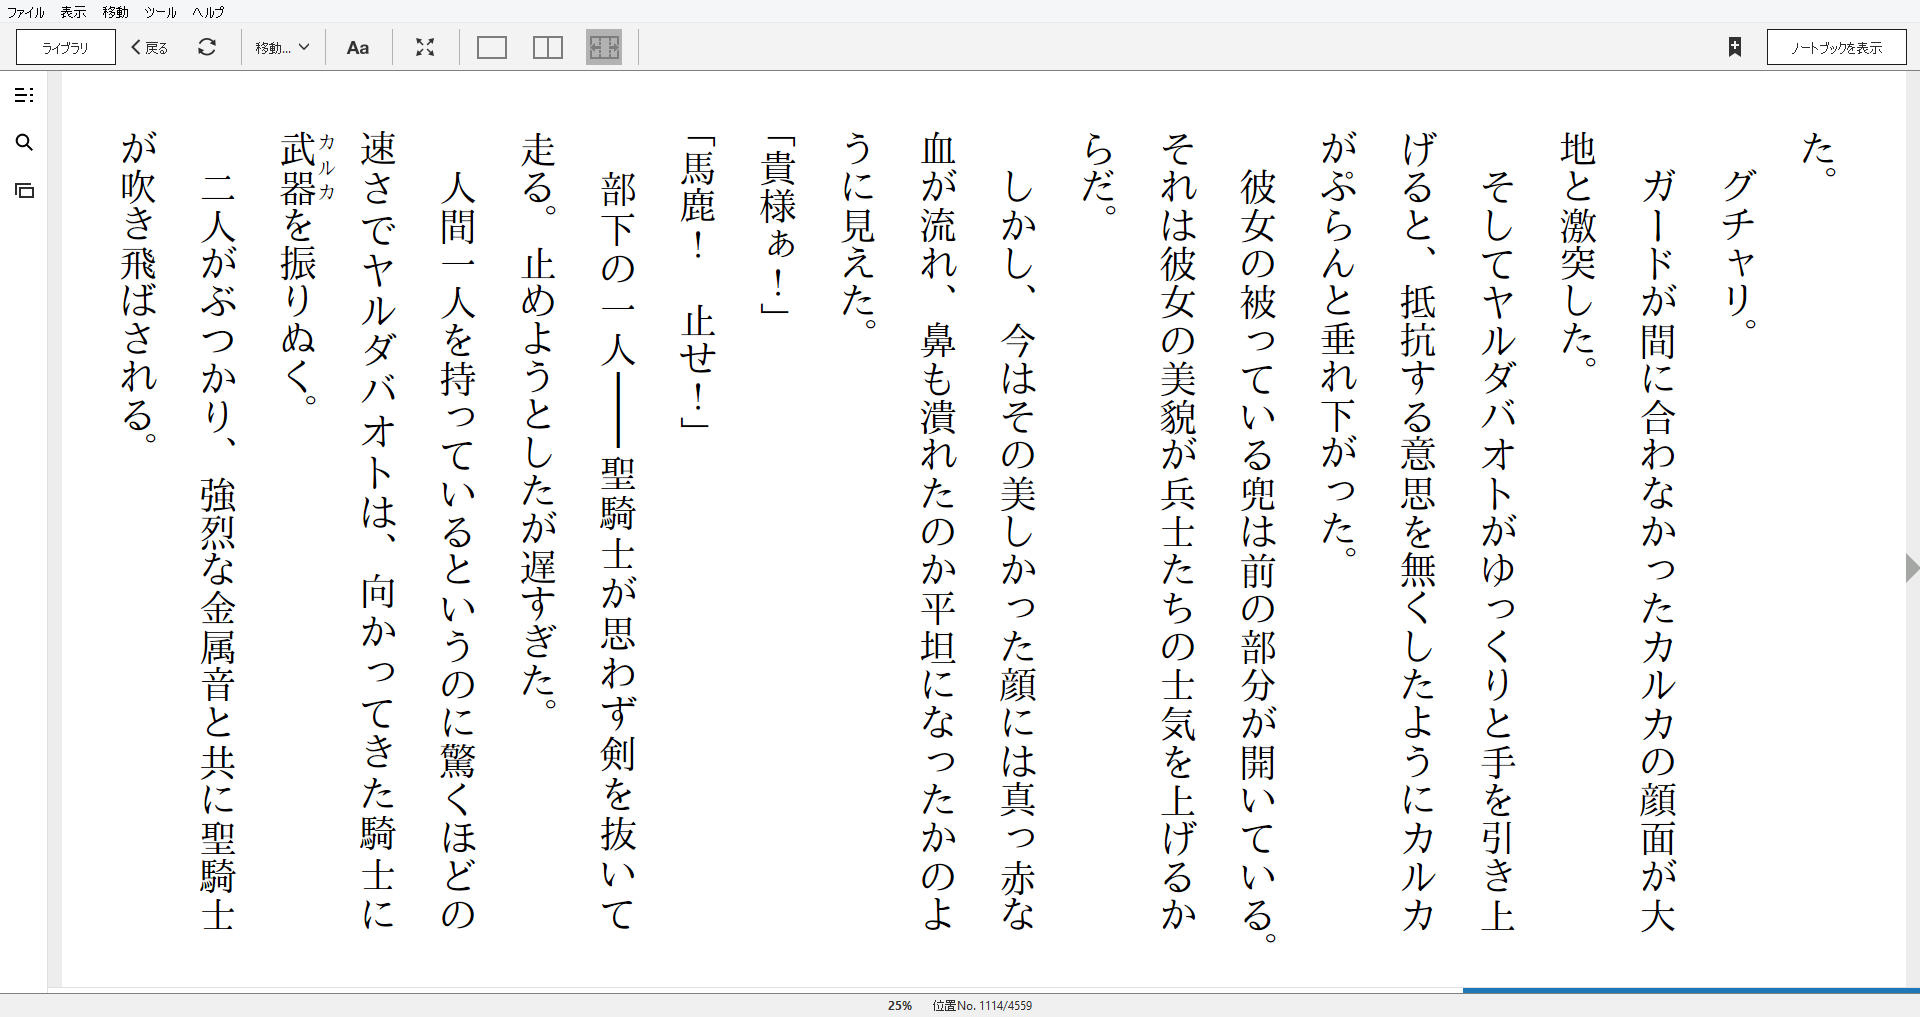Go to next page arrow
The width and height of the screenshot is (1920, 1017).
1911,568
